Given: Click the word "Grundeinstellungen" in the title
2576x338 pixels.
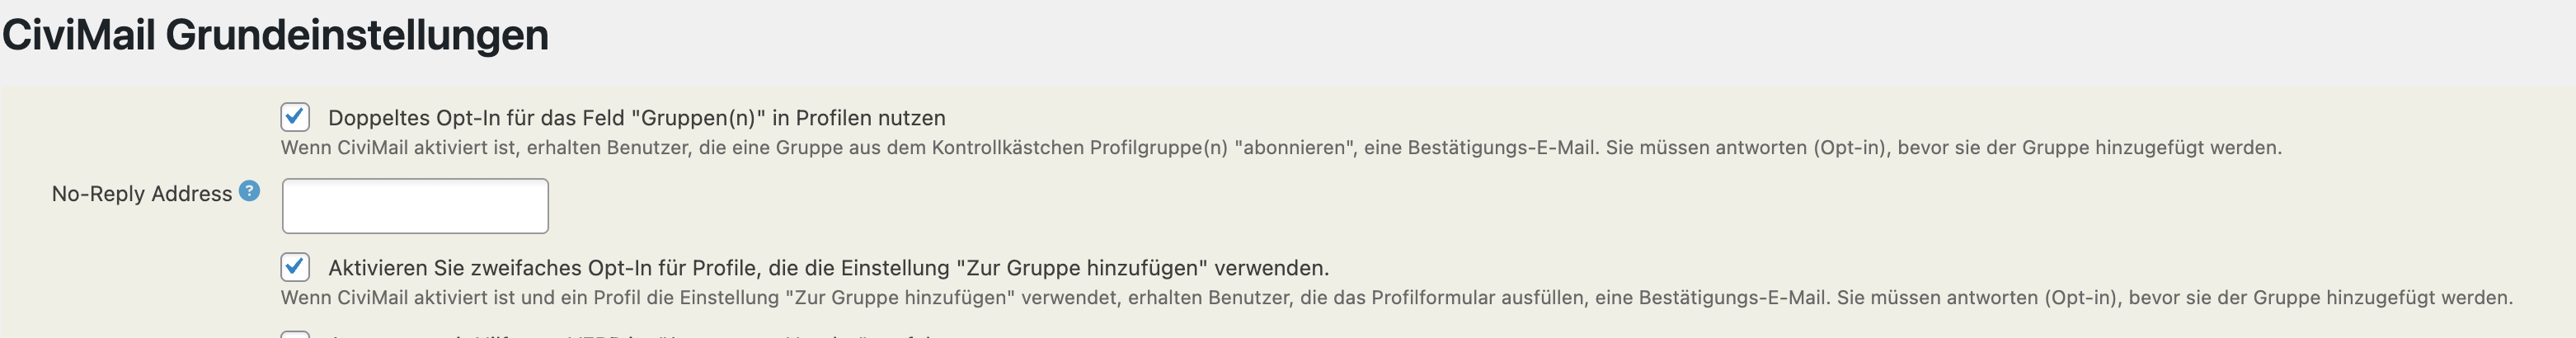Looking at the screenshot, I should (x=357, y=35).
